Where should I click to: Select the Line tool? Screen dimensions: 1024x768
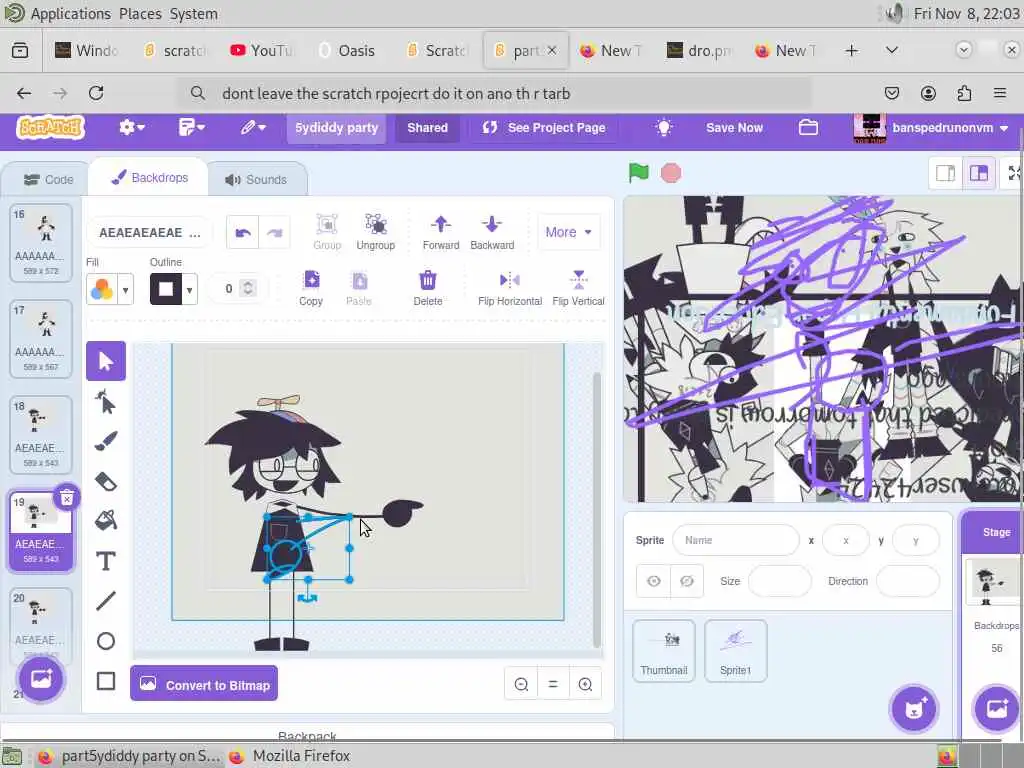click(106, 601)
